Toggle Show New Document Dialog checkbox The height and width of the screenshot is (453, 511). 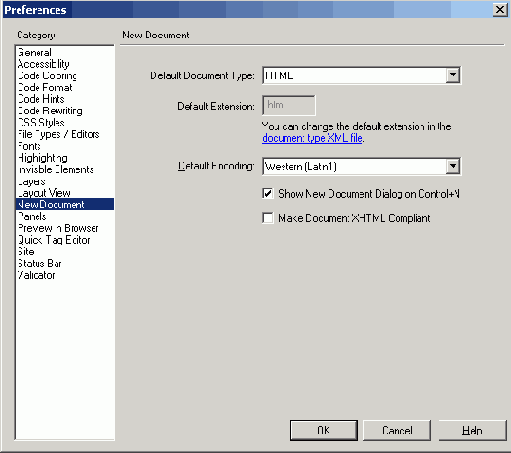click(268, 194)
